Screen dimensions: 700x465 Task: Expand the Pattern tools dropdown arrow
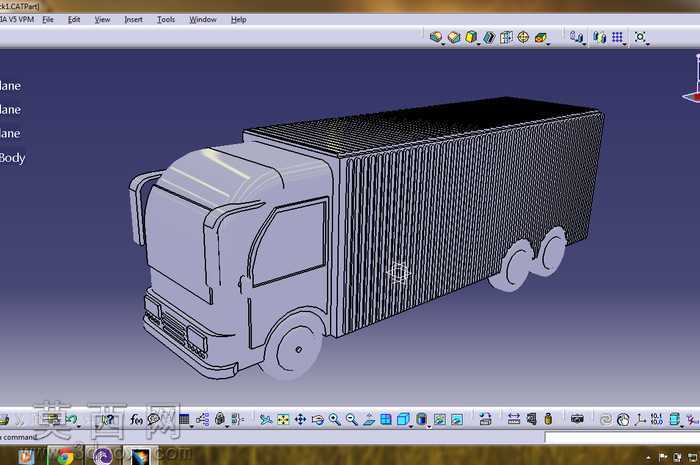coord(625,44)
